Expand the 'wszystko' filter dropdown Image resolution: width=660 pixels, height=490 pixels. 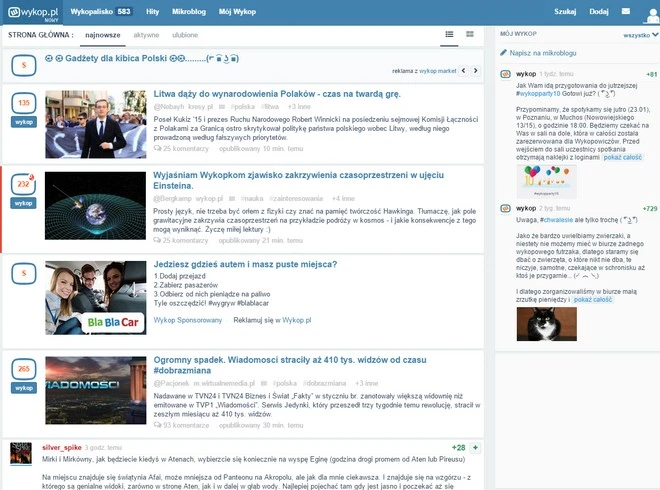click(x=638, y=34)
